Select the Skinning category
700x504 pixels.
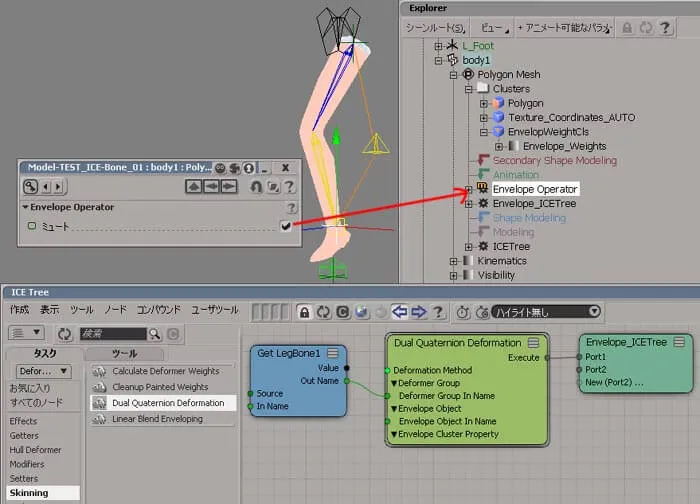click(x=29, y=493)
